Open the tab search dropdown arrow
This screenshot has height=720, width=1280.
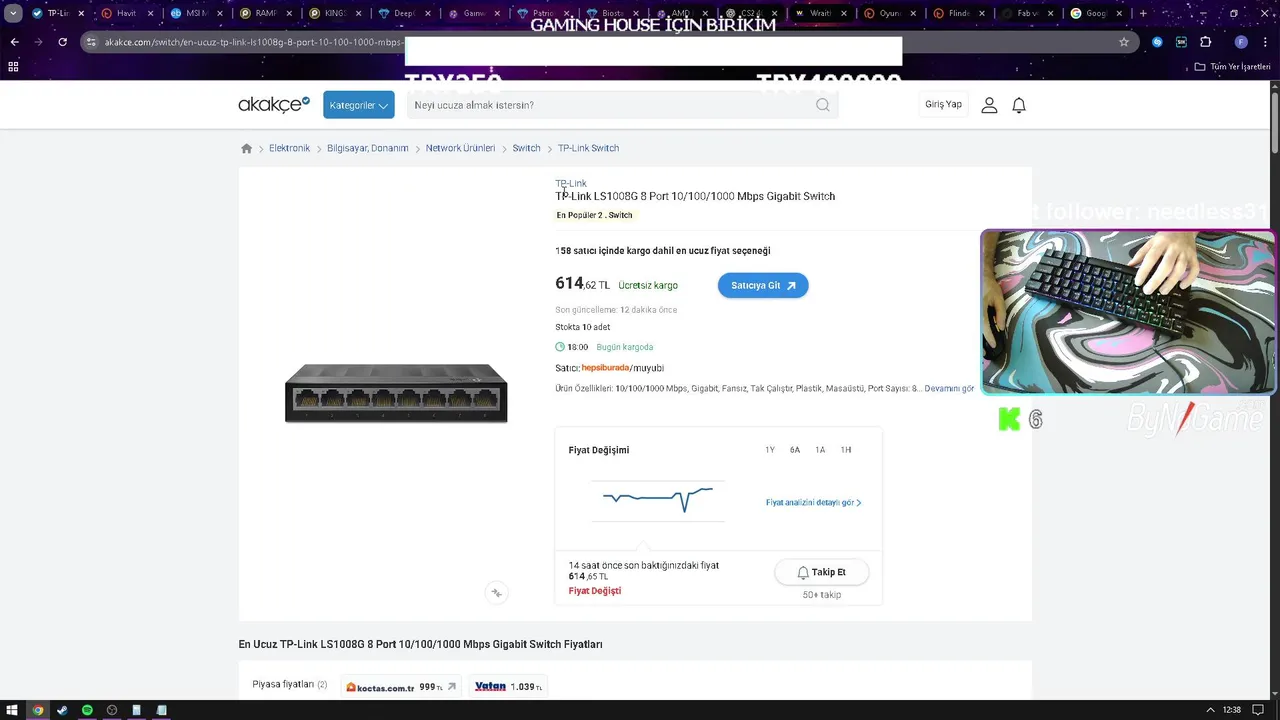click(13, 14)
